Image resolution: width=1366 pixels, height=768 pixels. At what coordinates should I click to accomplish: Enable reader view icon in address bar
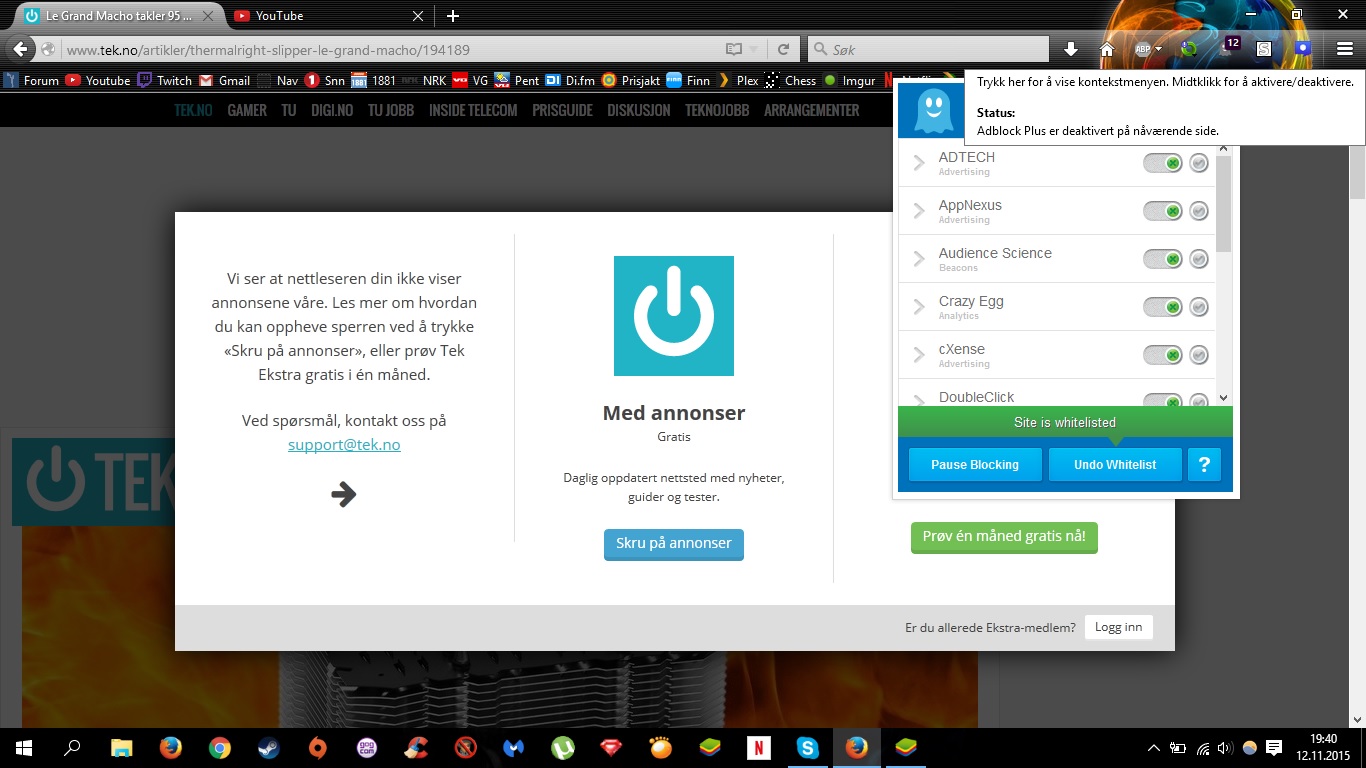point(734,49)
